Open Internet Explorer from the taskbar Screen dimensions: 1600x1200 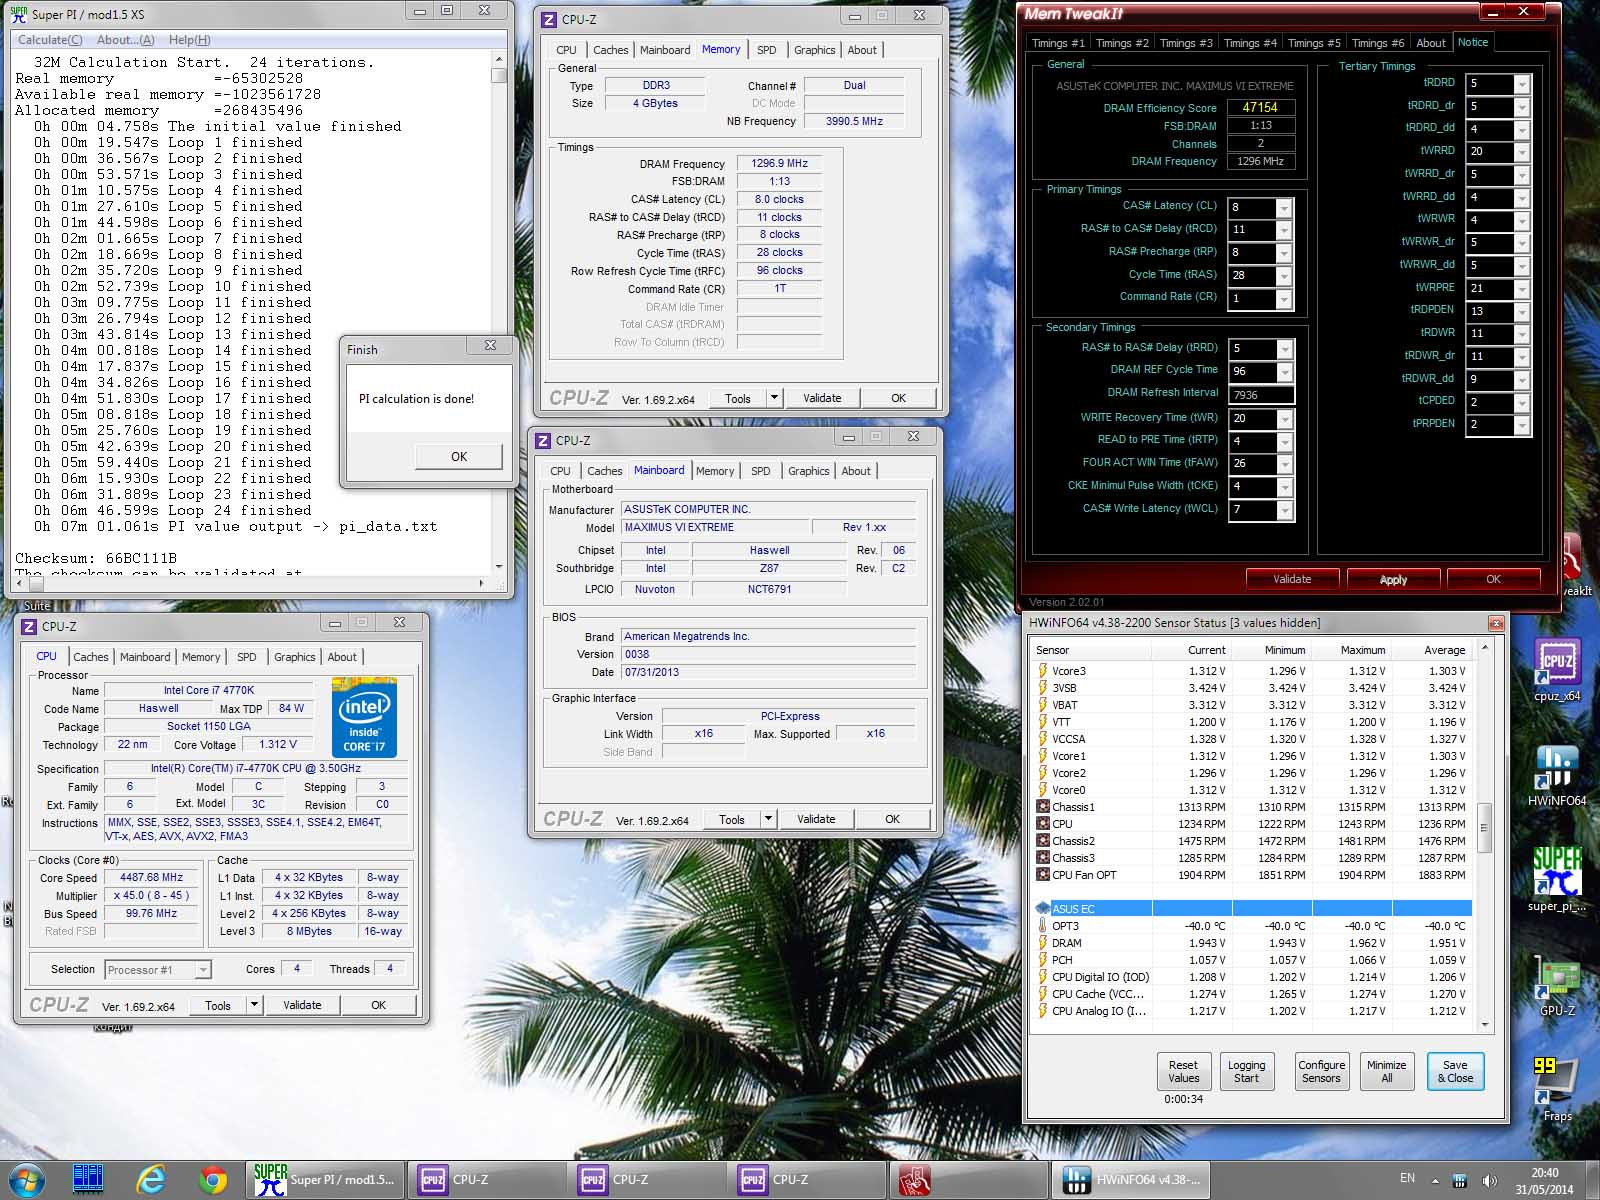151,1180
